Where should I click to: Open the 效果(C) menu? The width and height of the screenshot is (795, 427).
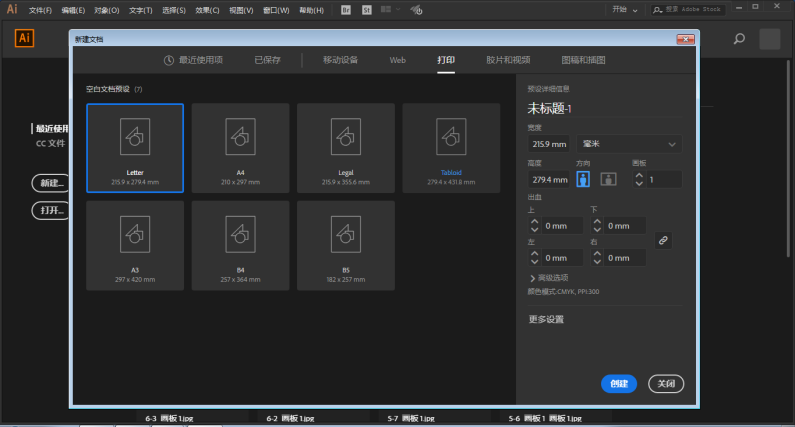(x=207, y=10)
